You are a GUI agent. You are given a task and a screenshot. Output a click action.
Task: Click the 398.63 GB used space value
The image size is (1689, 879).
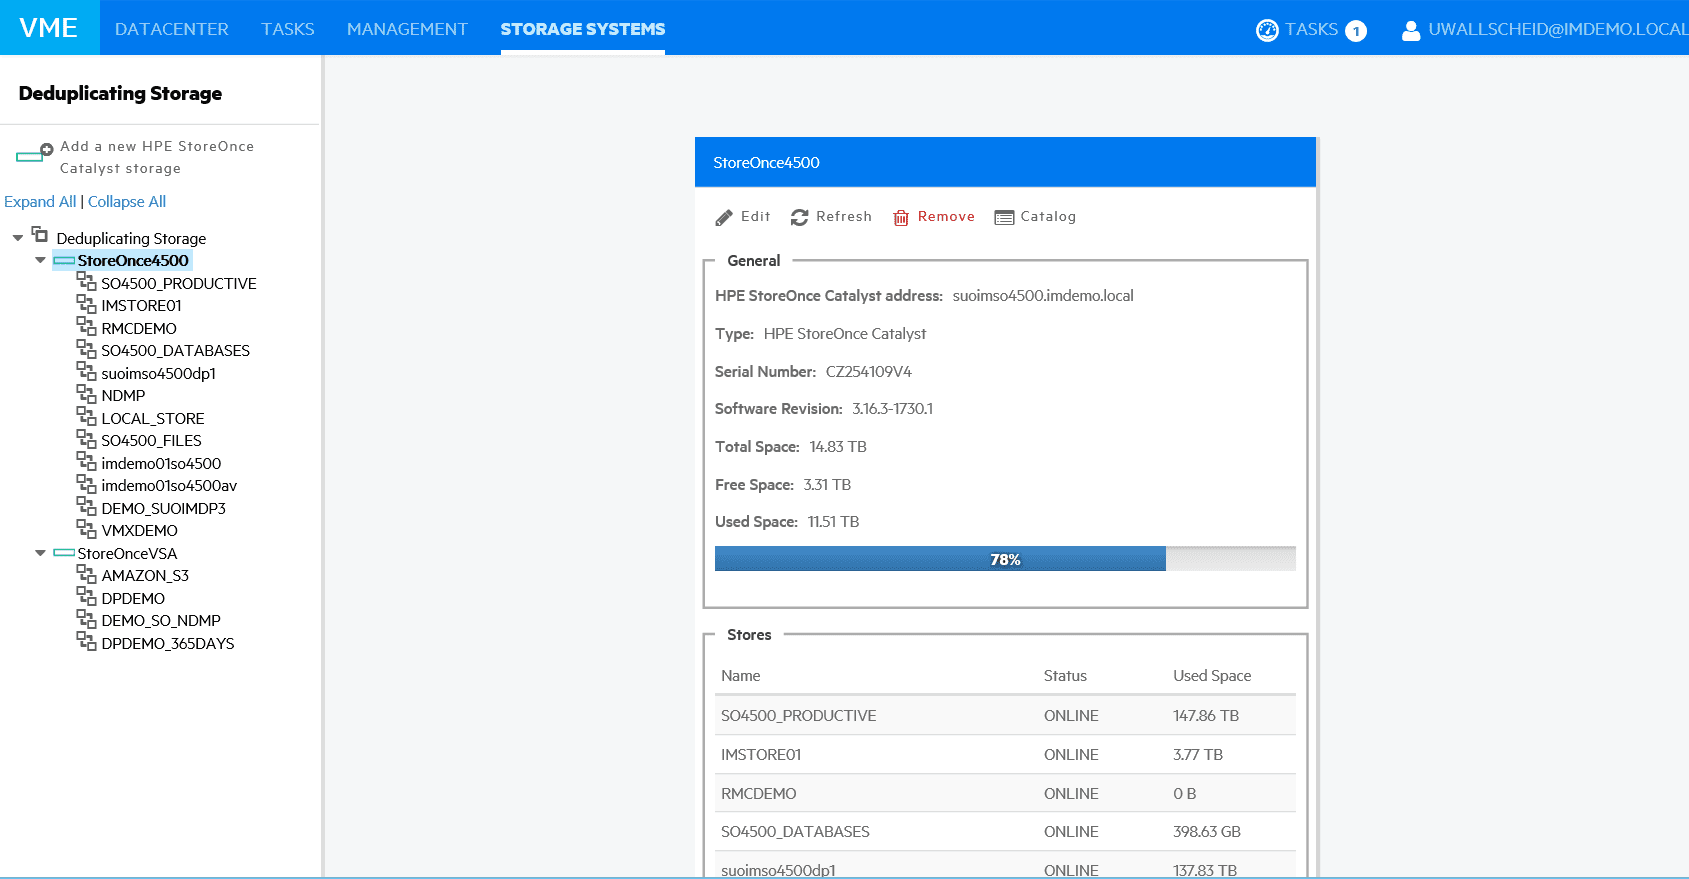pyautogui.click(x=1207, y=831)
